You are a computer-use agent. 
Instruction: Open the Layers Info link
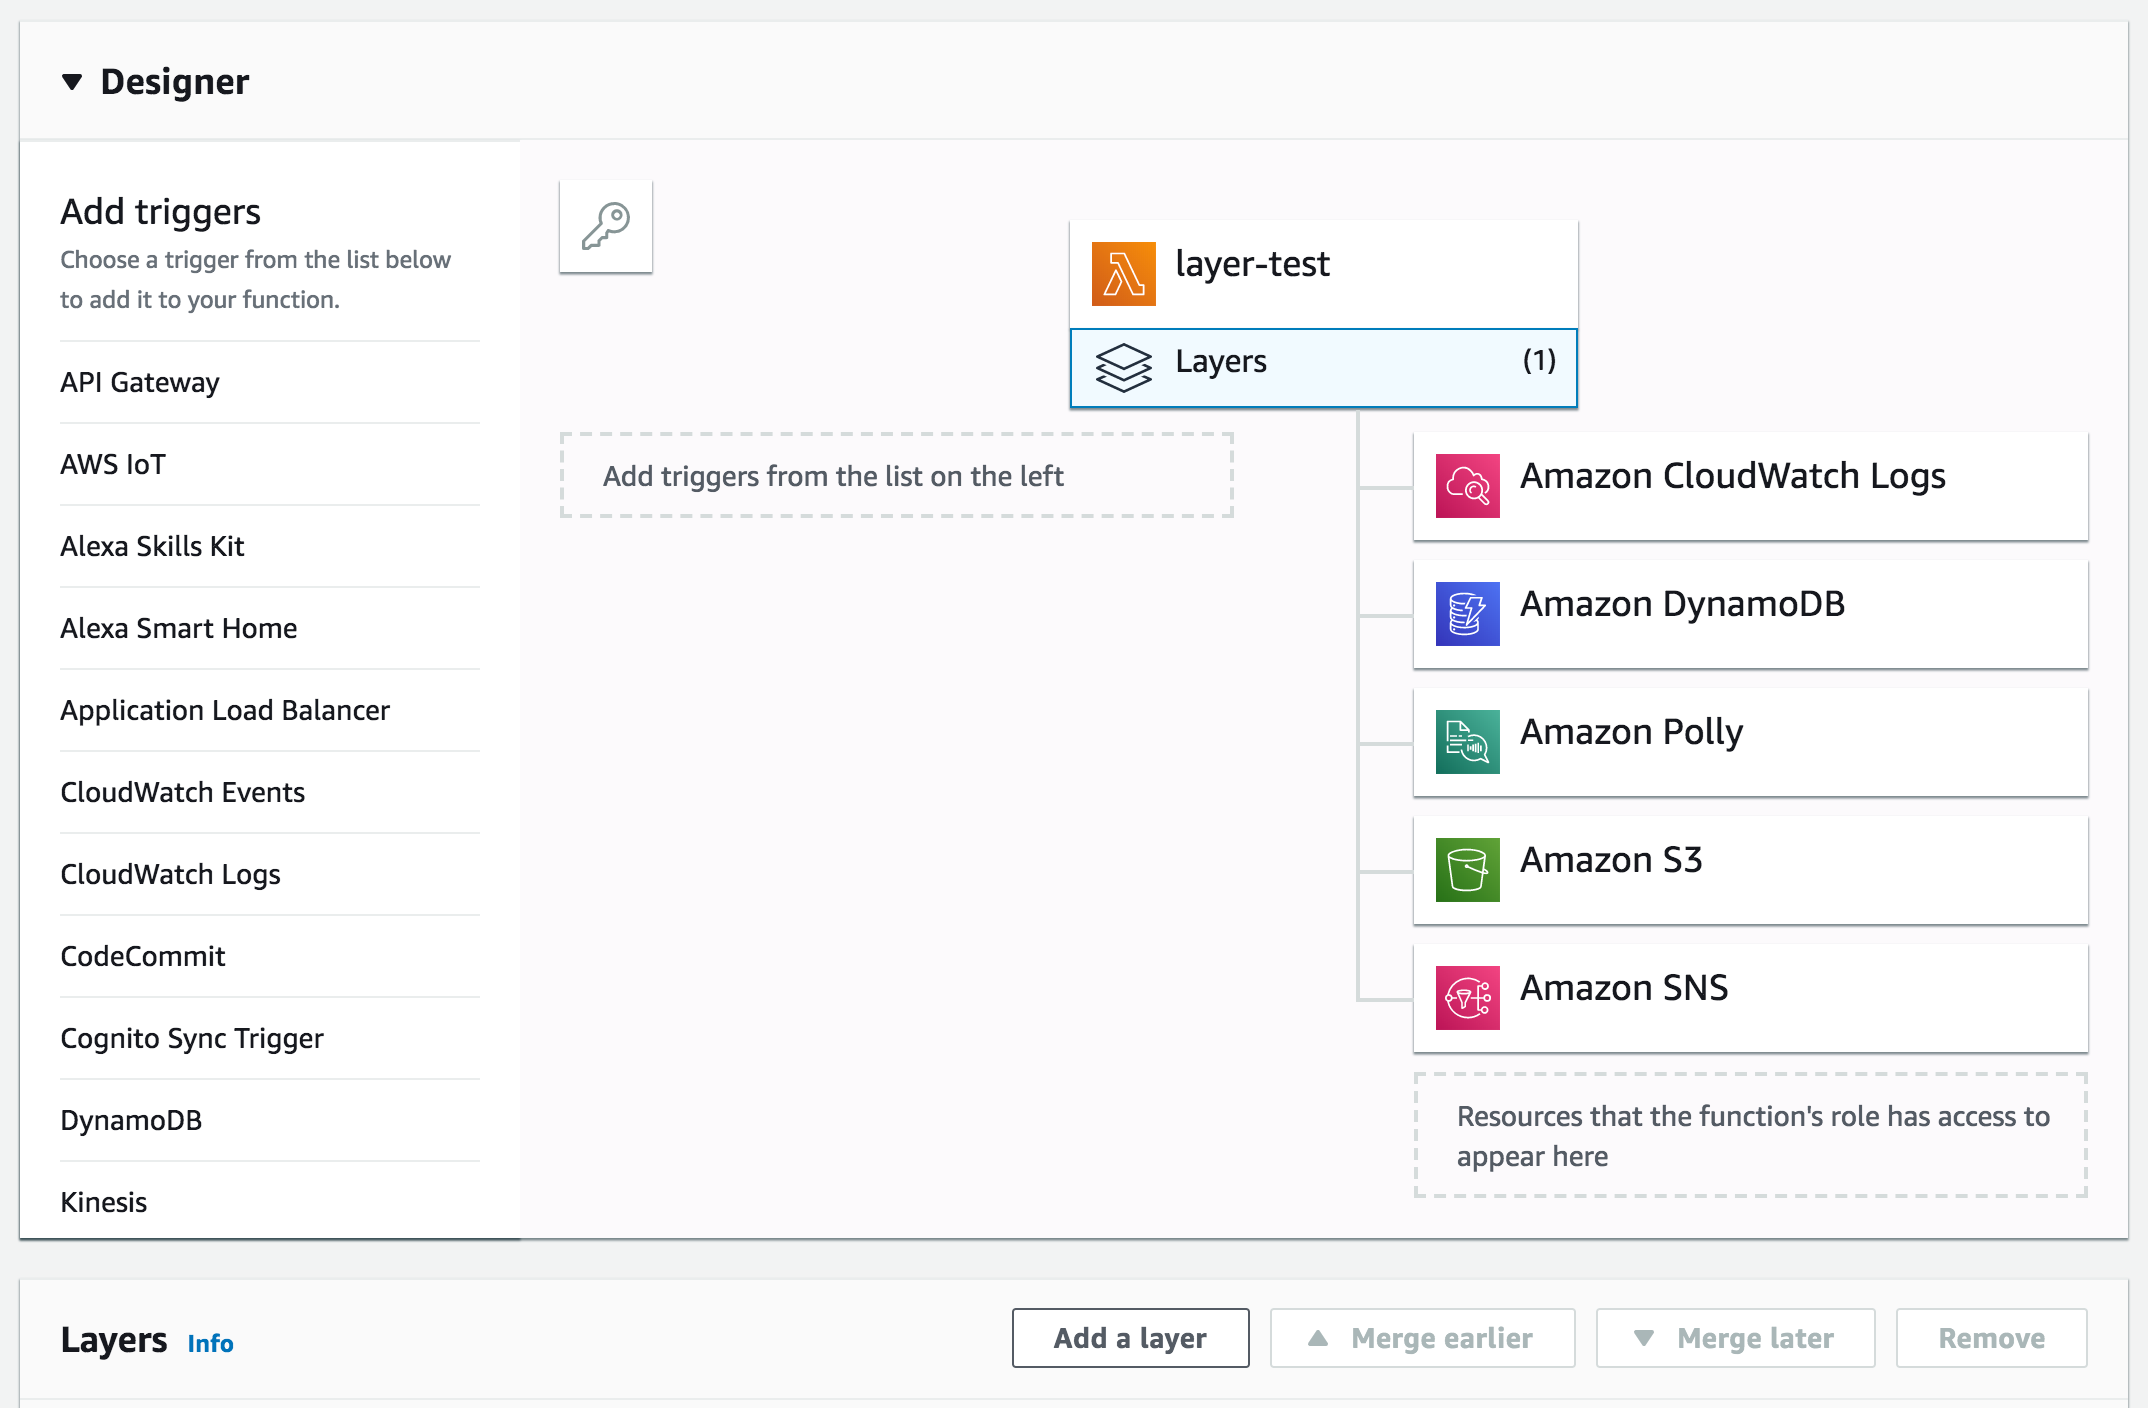point(210,1344)
